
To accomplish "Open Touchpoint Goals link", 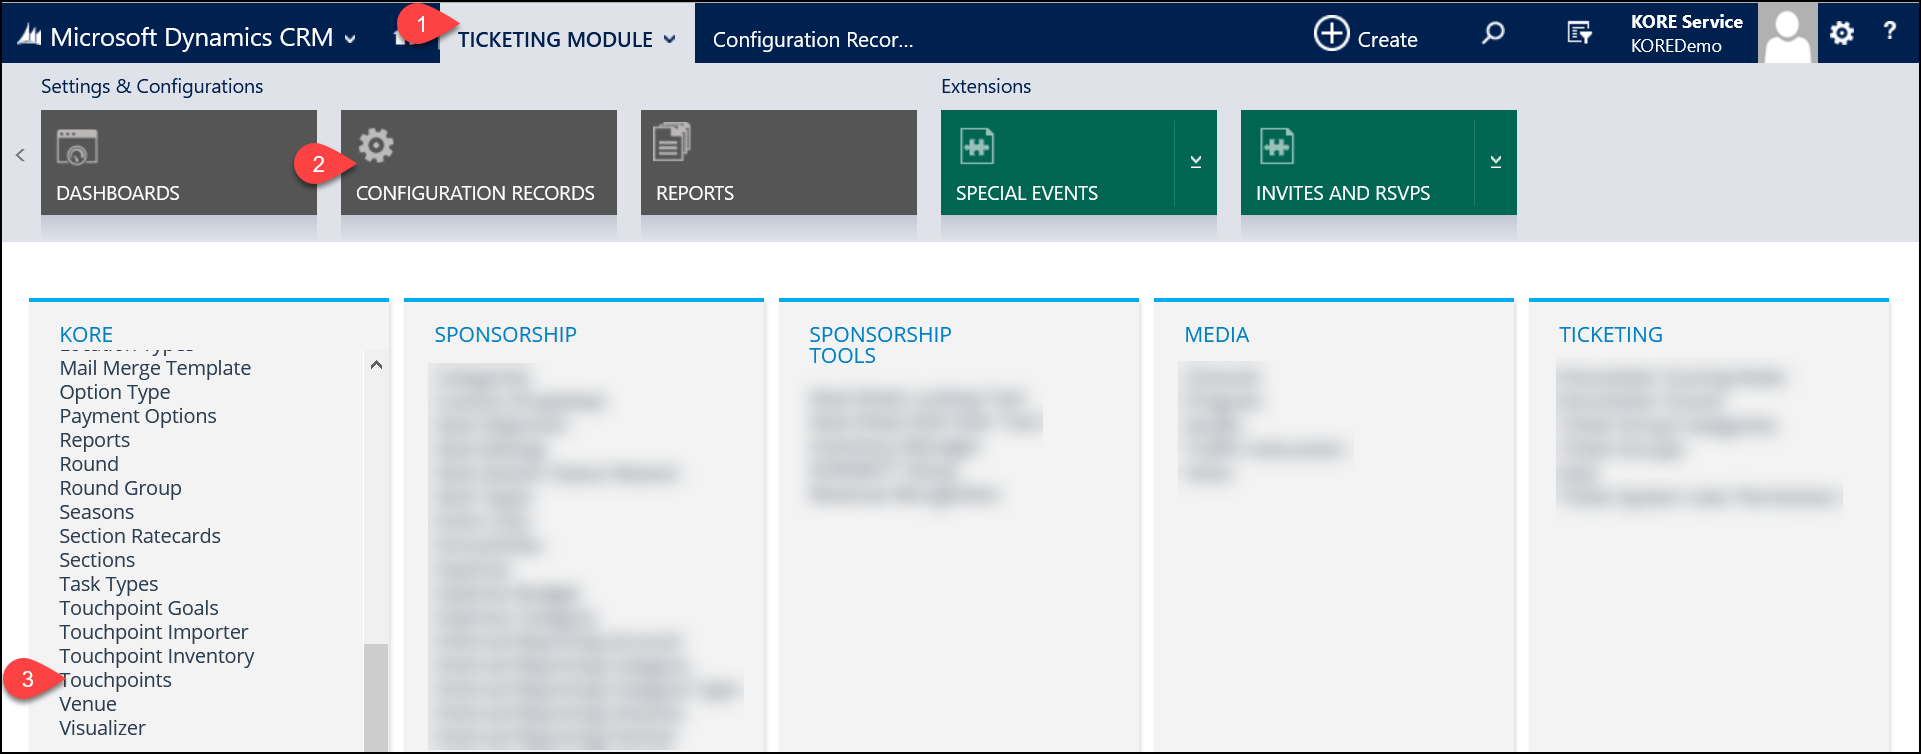I will click(x=139, y=608).
